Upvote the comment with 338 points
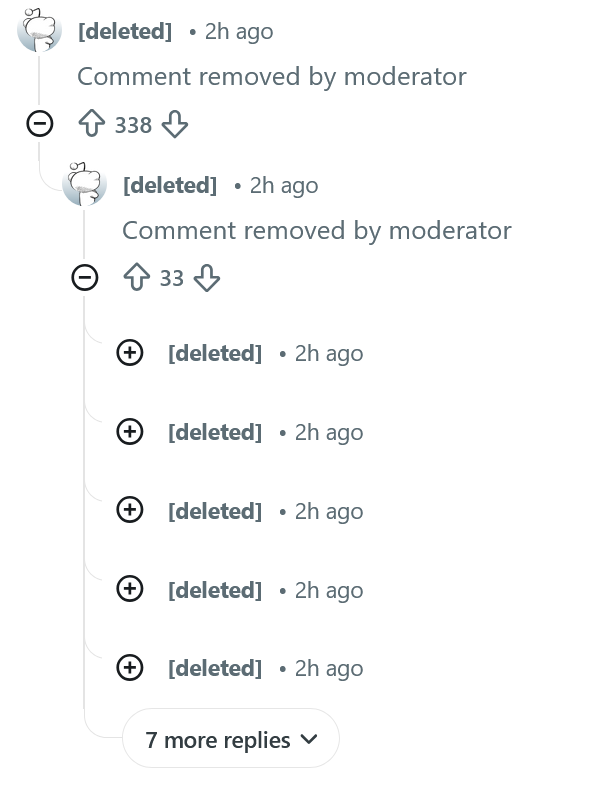The height and width of the screenshot is (793, 592). [92, 124]
